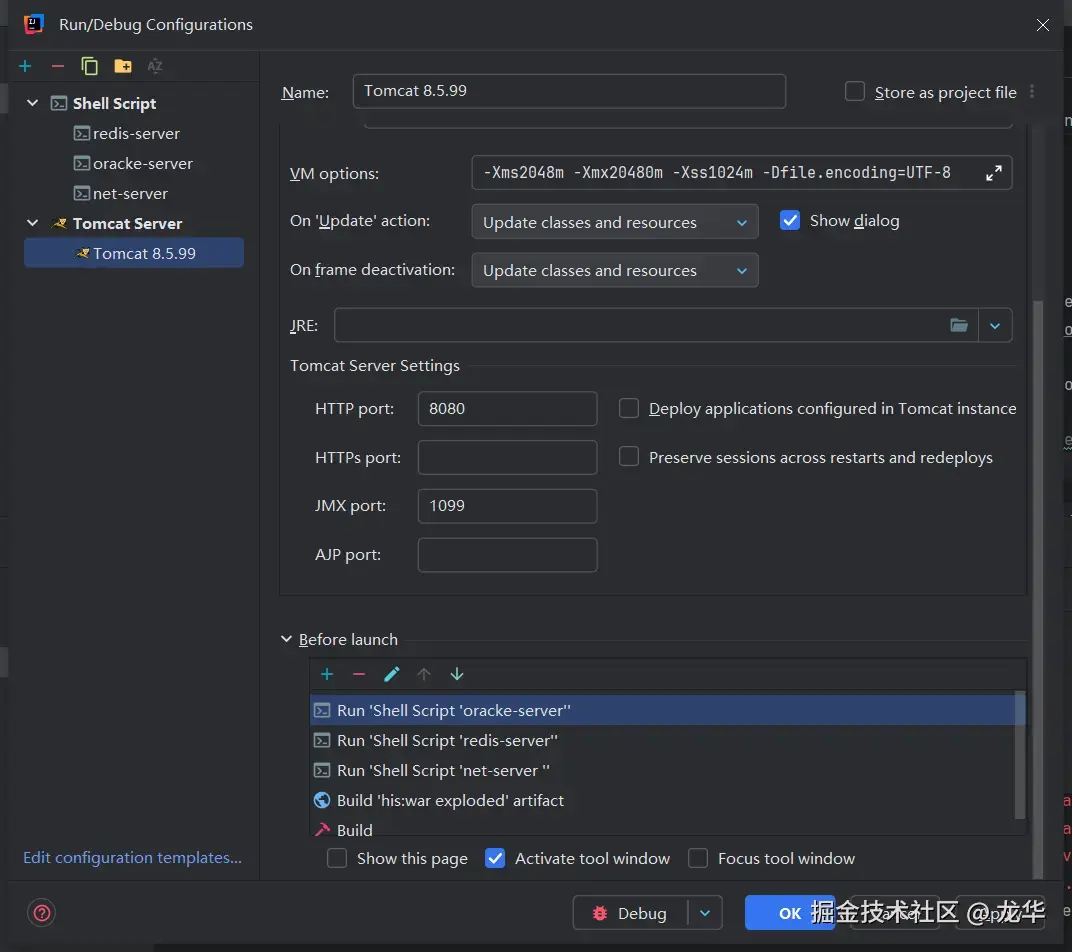Edit the selected Before launch task
1072x952 pixels.
pos(391,675)
